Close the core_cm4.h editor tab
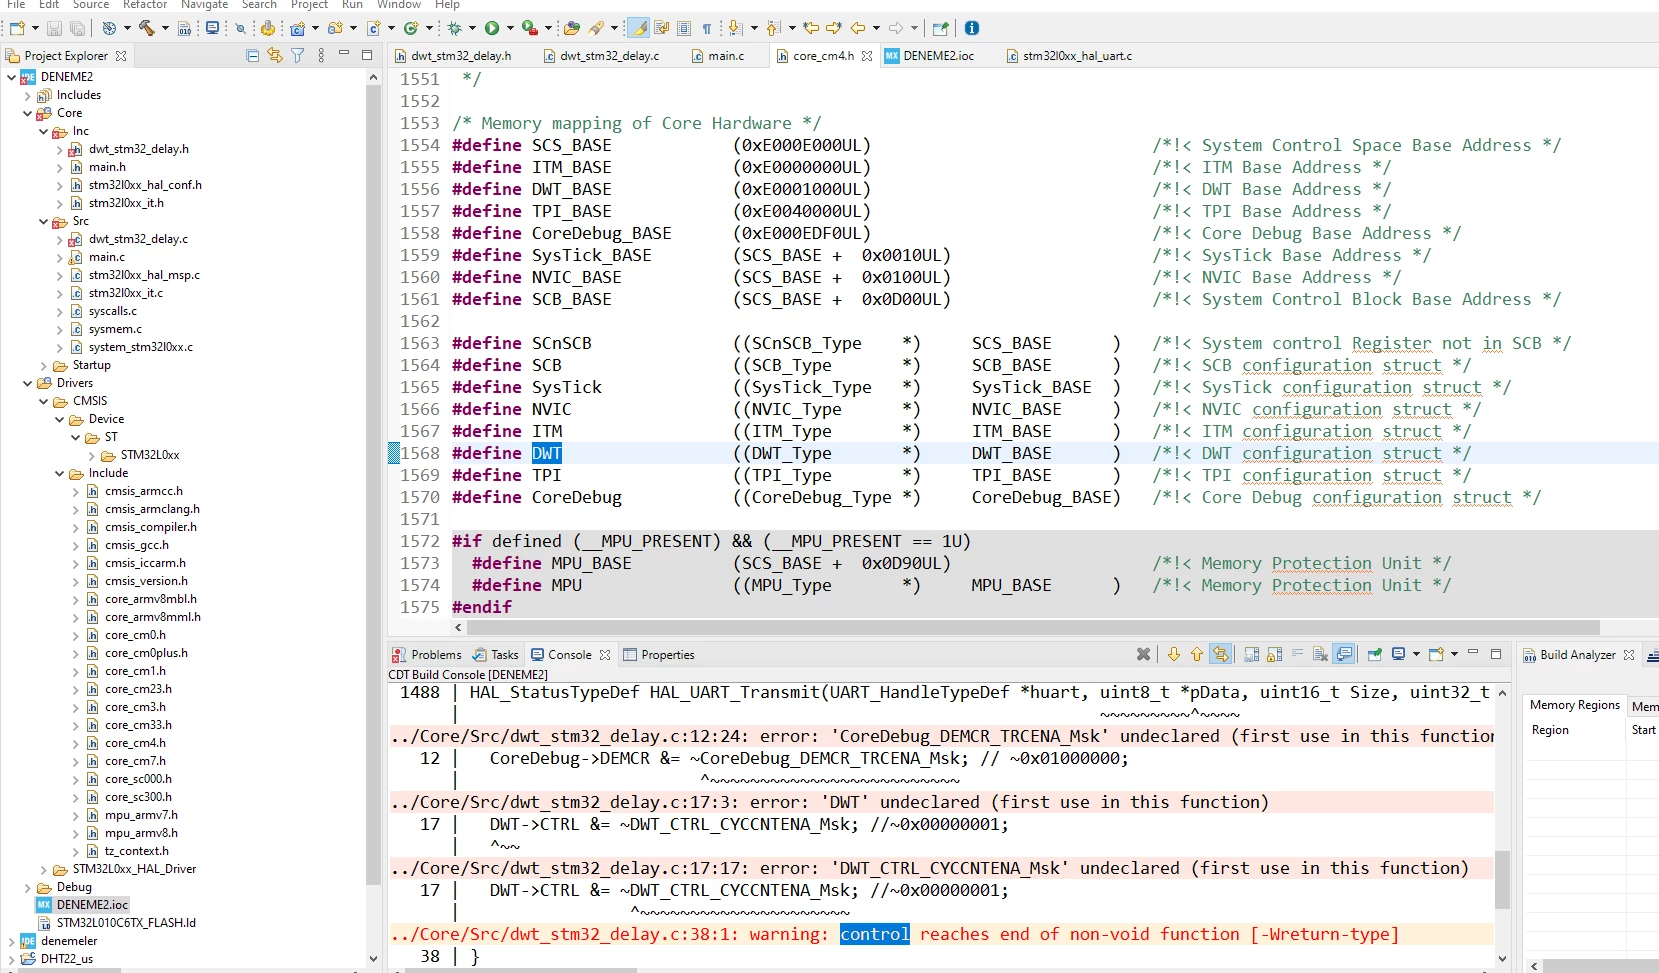Image resolution: width=1659 pixels, height=973 pixels. pos(867,56)
